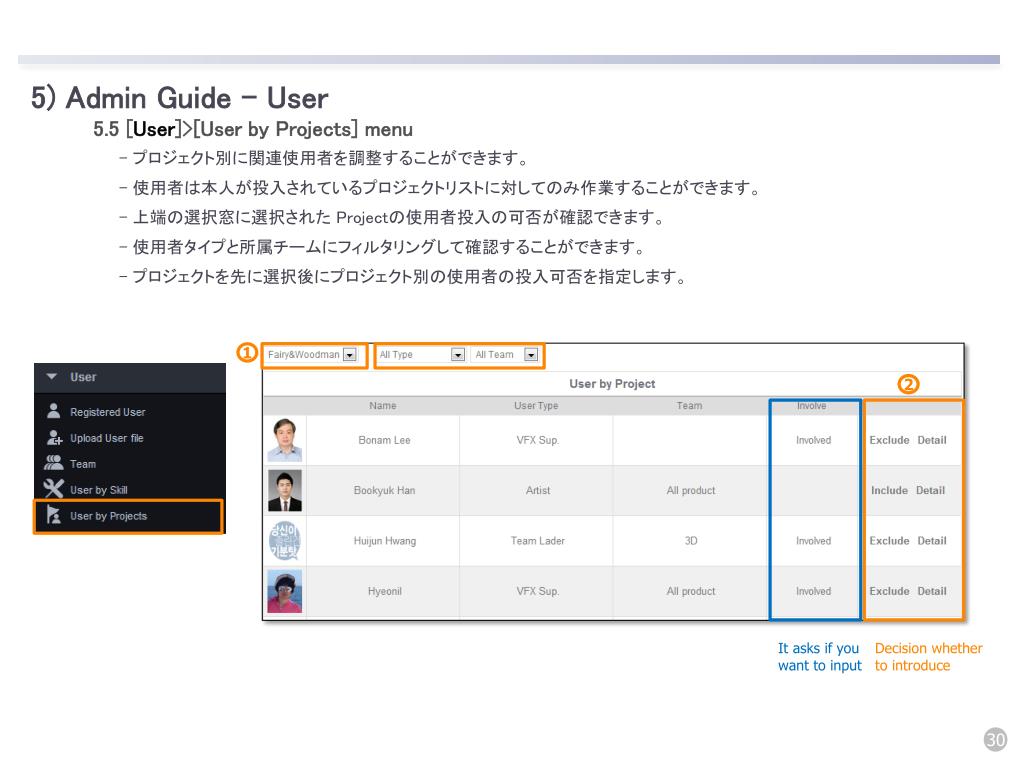Select the name Huijun Hwang
The width and height of the screenshot is (1024, 768).
click(385, 541)
